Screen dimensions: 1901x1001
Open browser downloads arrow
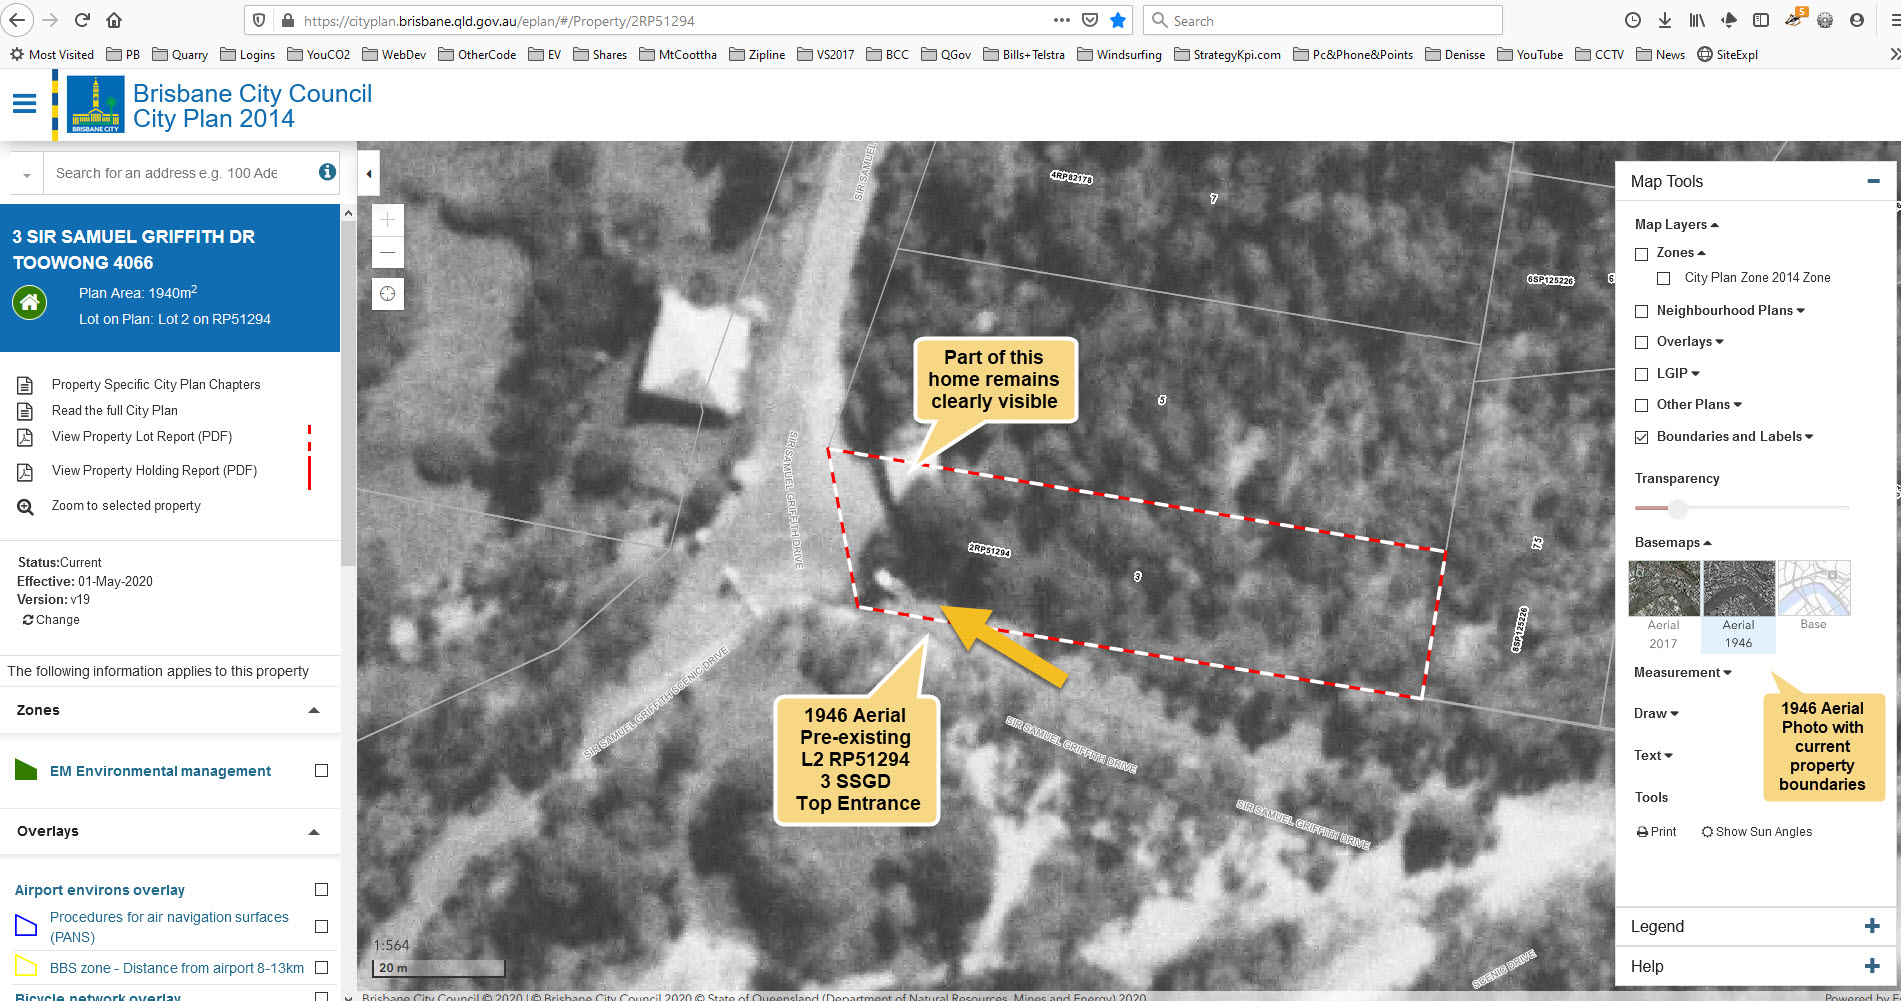pyautogui.click(x=1665, y=20)
